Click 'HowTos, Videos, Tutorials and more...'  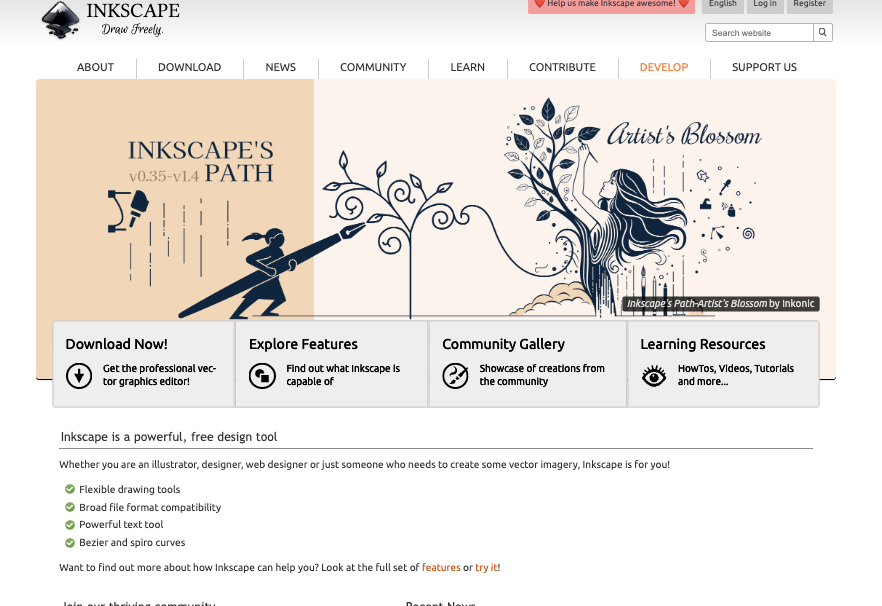click(x=736, y=375)
